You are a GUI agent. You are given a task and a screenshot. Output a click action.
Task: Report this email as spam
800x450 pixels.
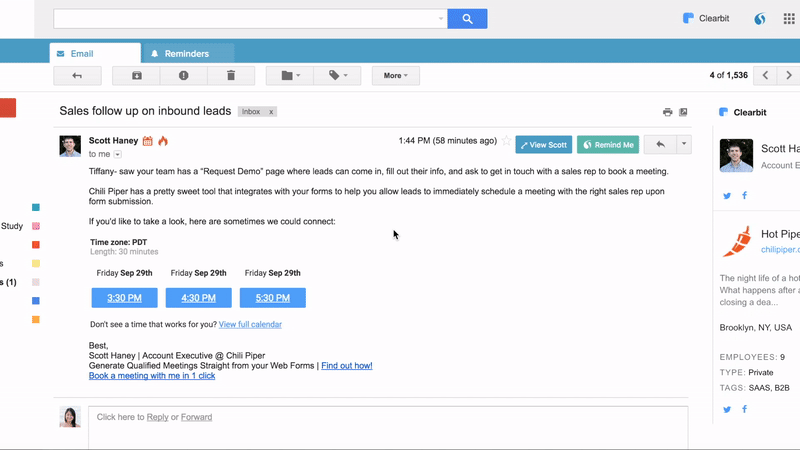point(183,76)
